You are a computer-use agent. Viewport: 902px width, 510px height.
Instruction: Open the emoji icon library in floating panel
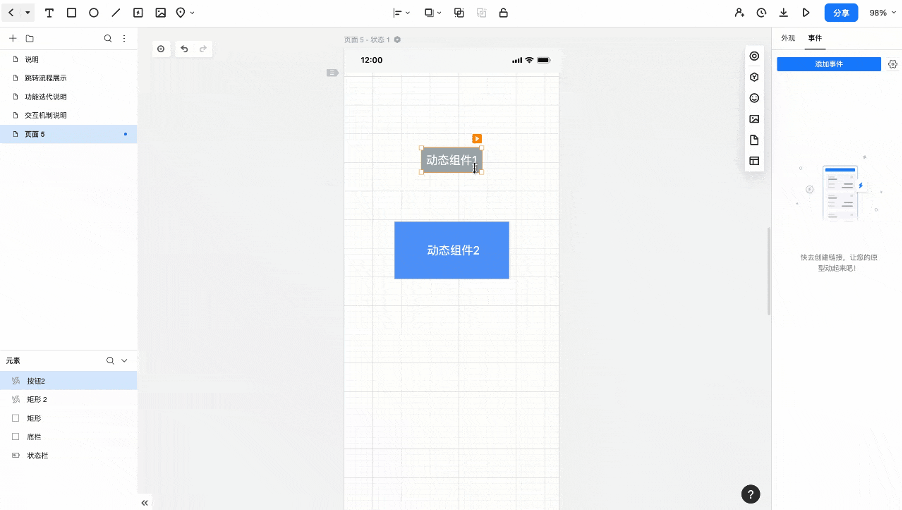(754, 98)
